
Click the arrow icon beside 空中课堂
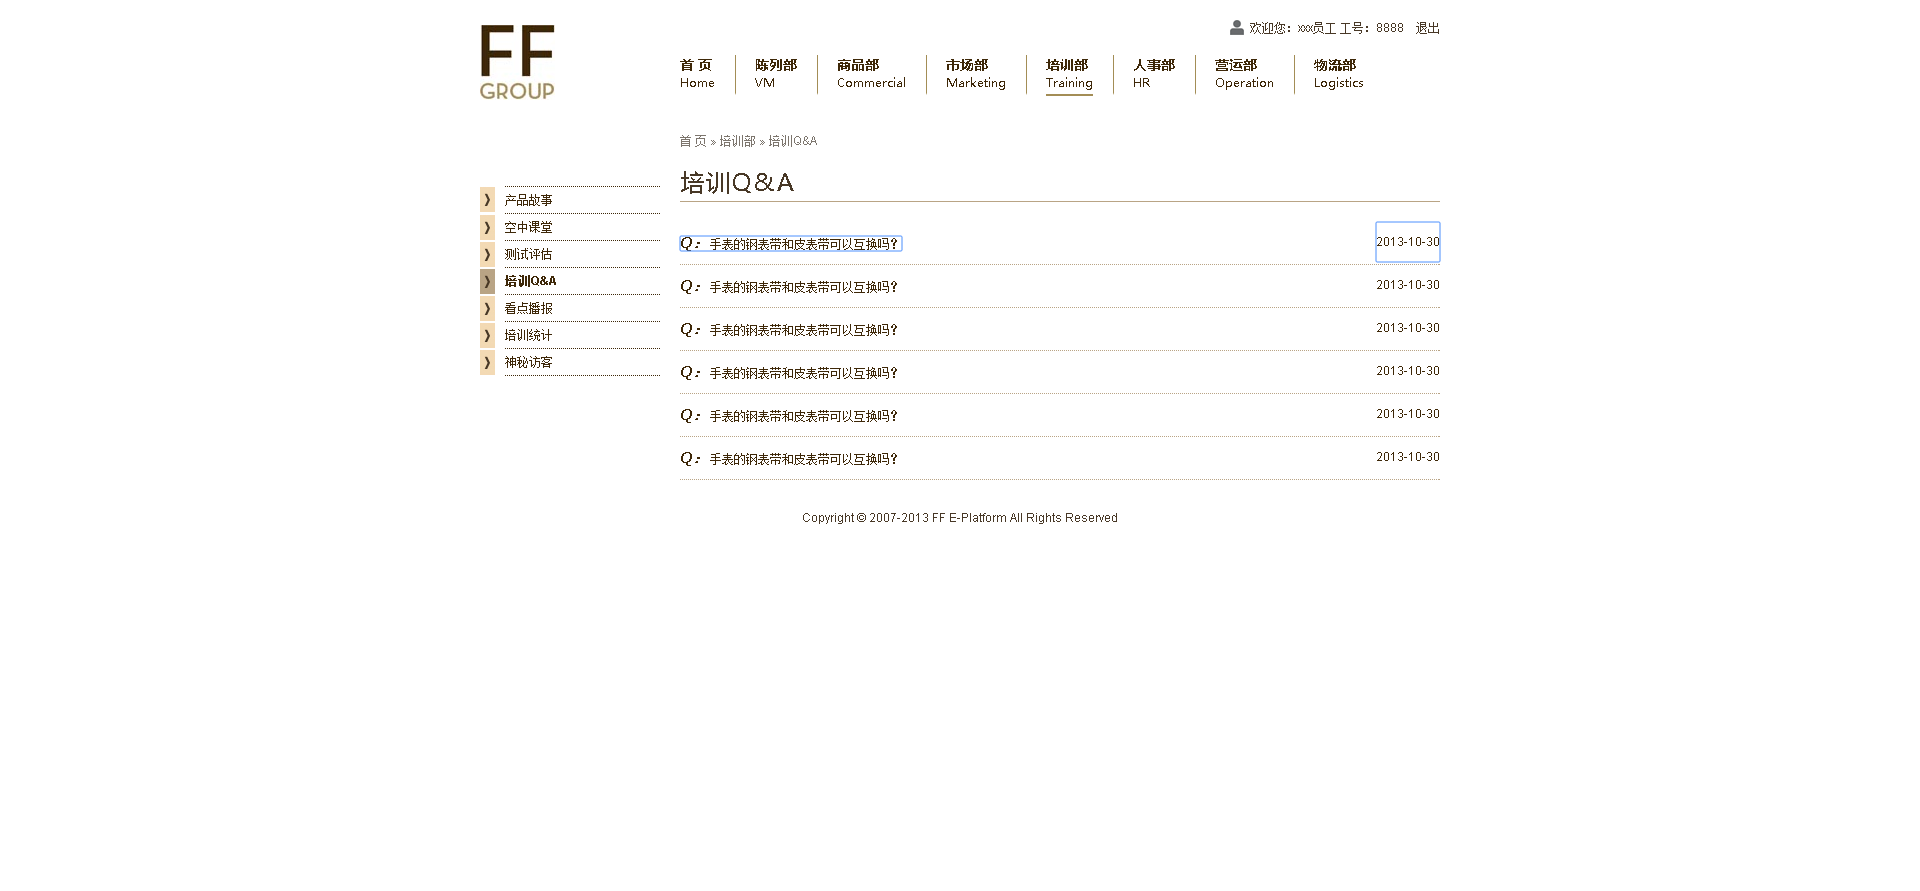tap(487, 227)
